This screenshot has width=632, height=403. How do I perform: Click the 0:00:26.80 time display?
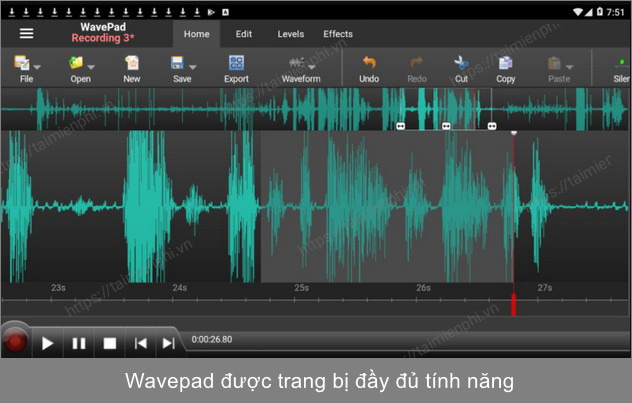pos(212,339)
